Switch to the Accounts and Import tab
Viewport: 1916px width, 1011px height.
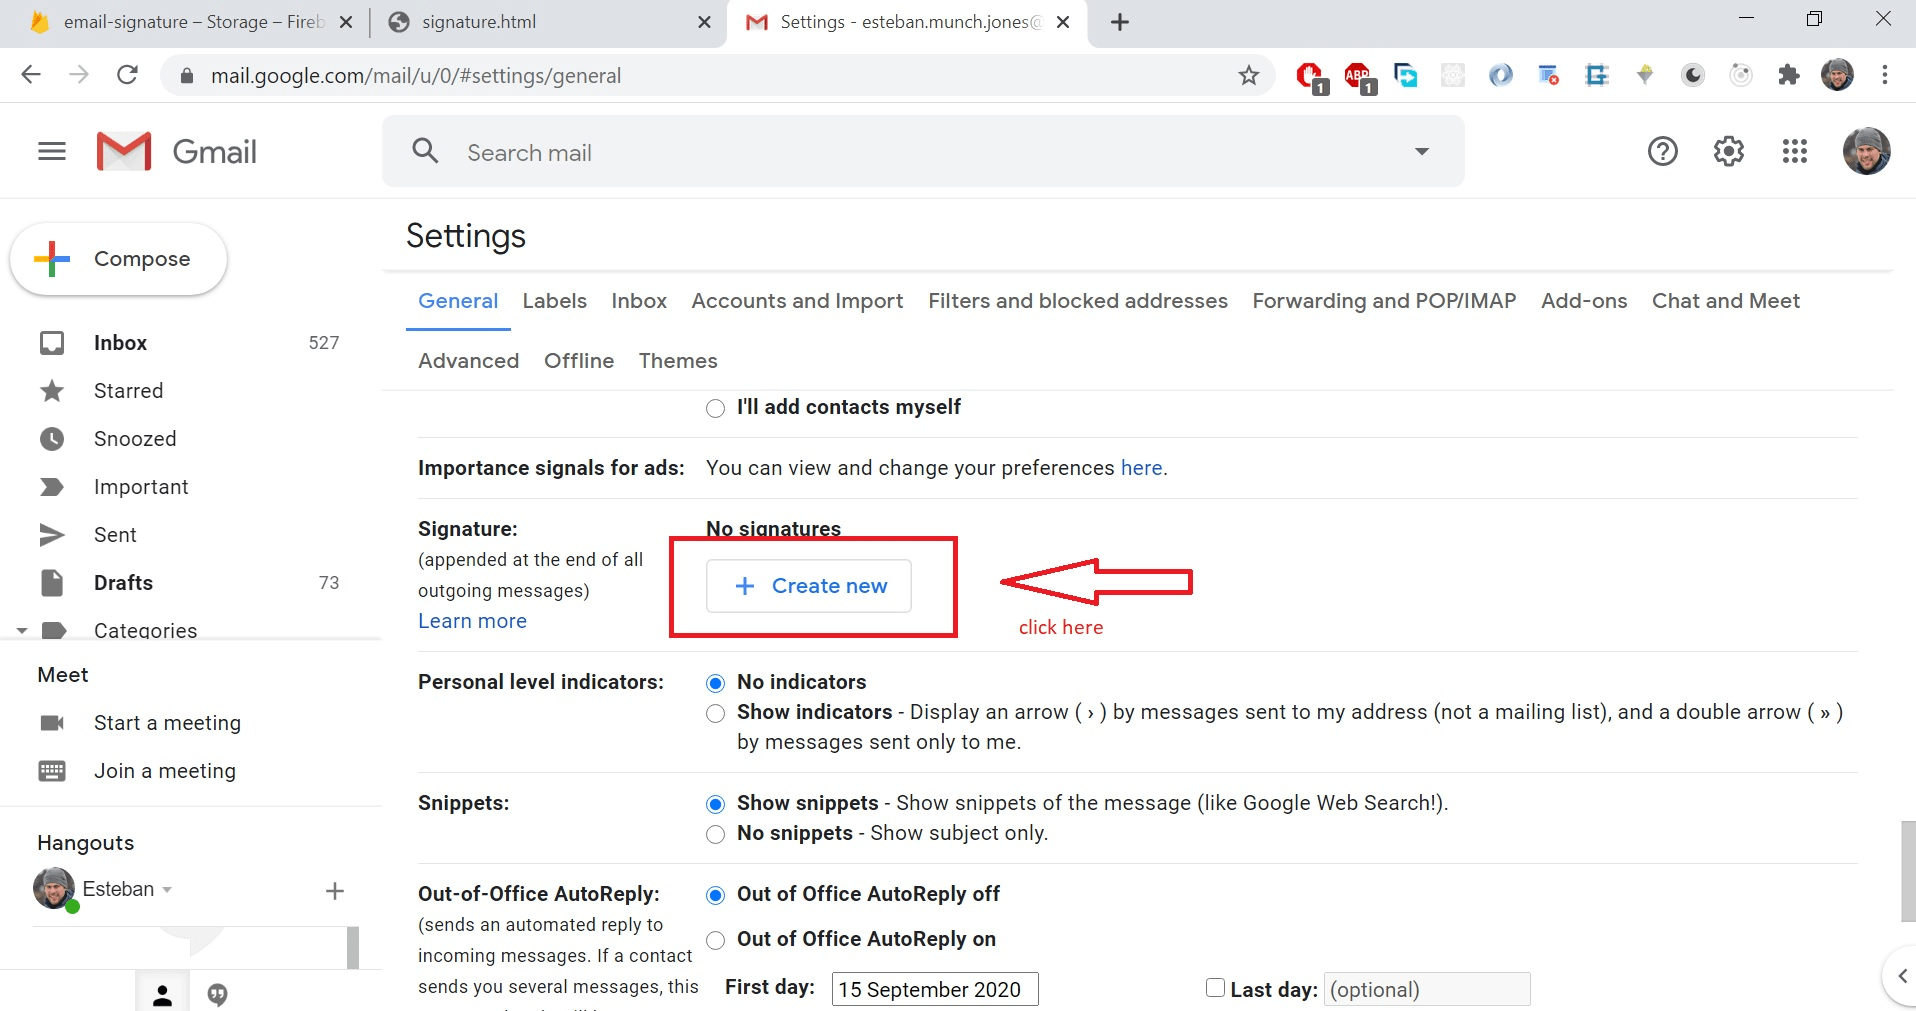point(796,301)
